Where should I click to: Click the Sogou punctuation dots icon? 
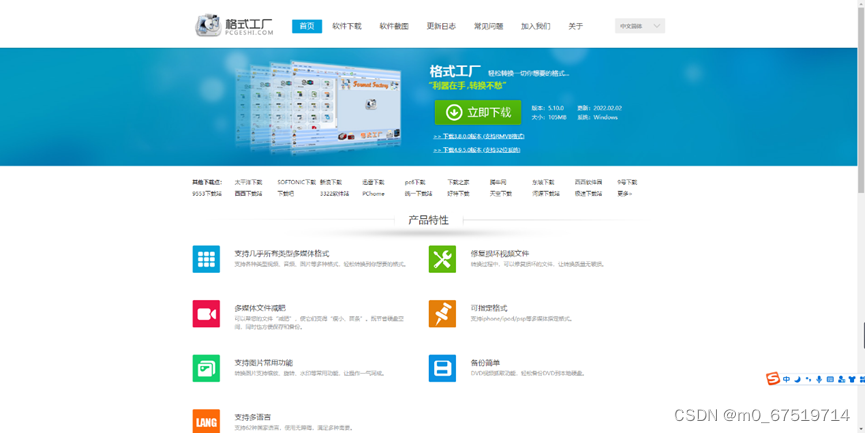coord(808,379)
